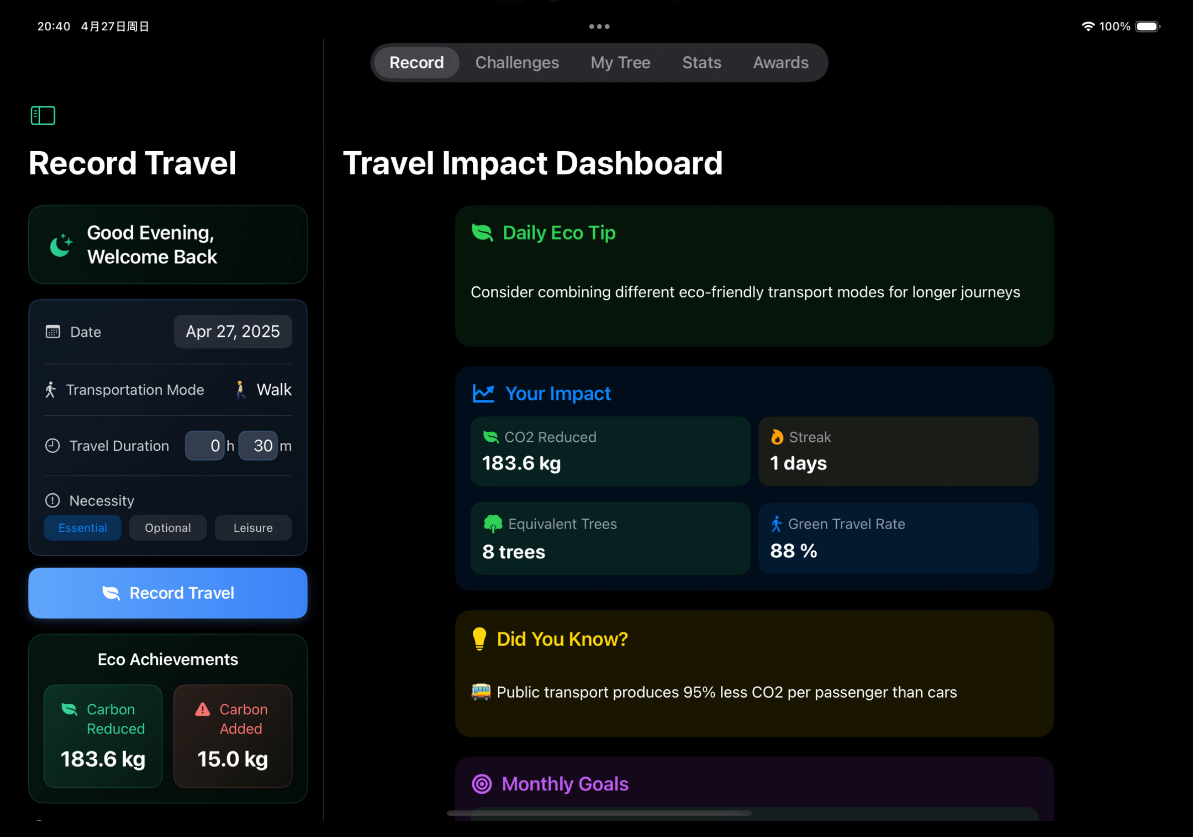This screenshot has width=1193, height=837.
Task: Select the Optional necessity option
Action: (x=168, y=528)
